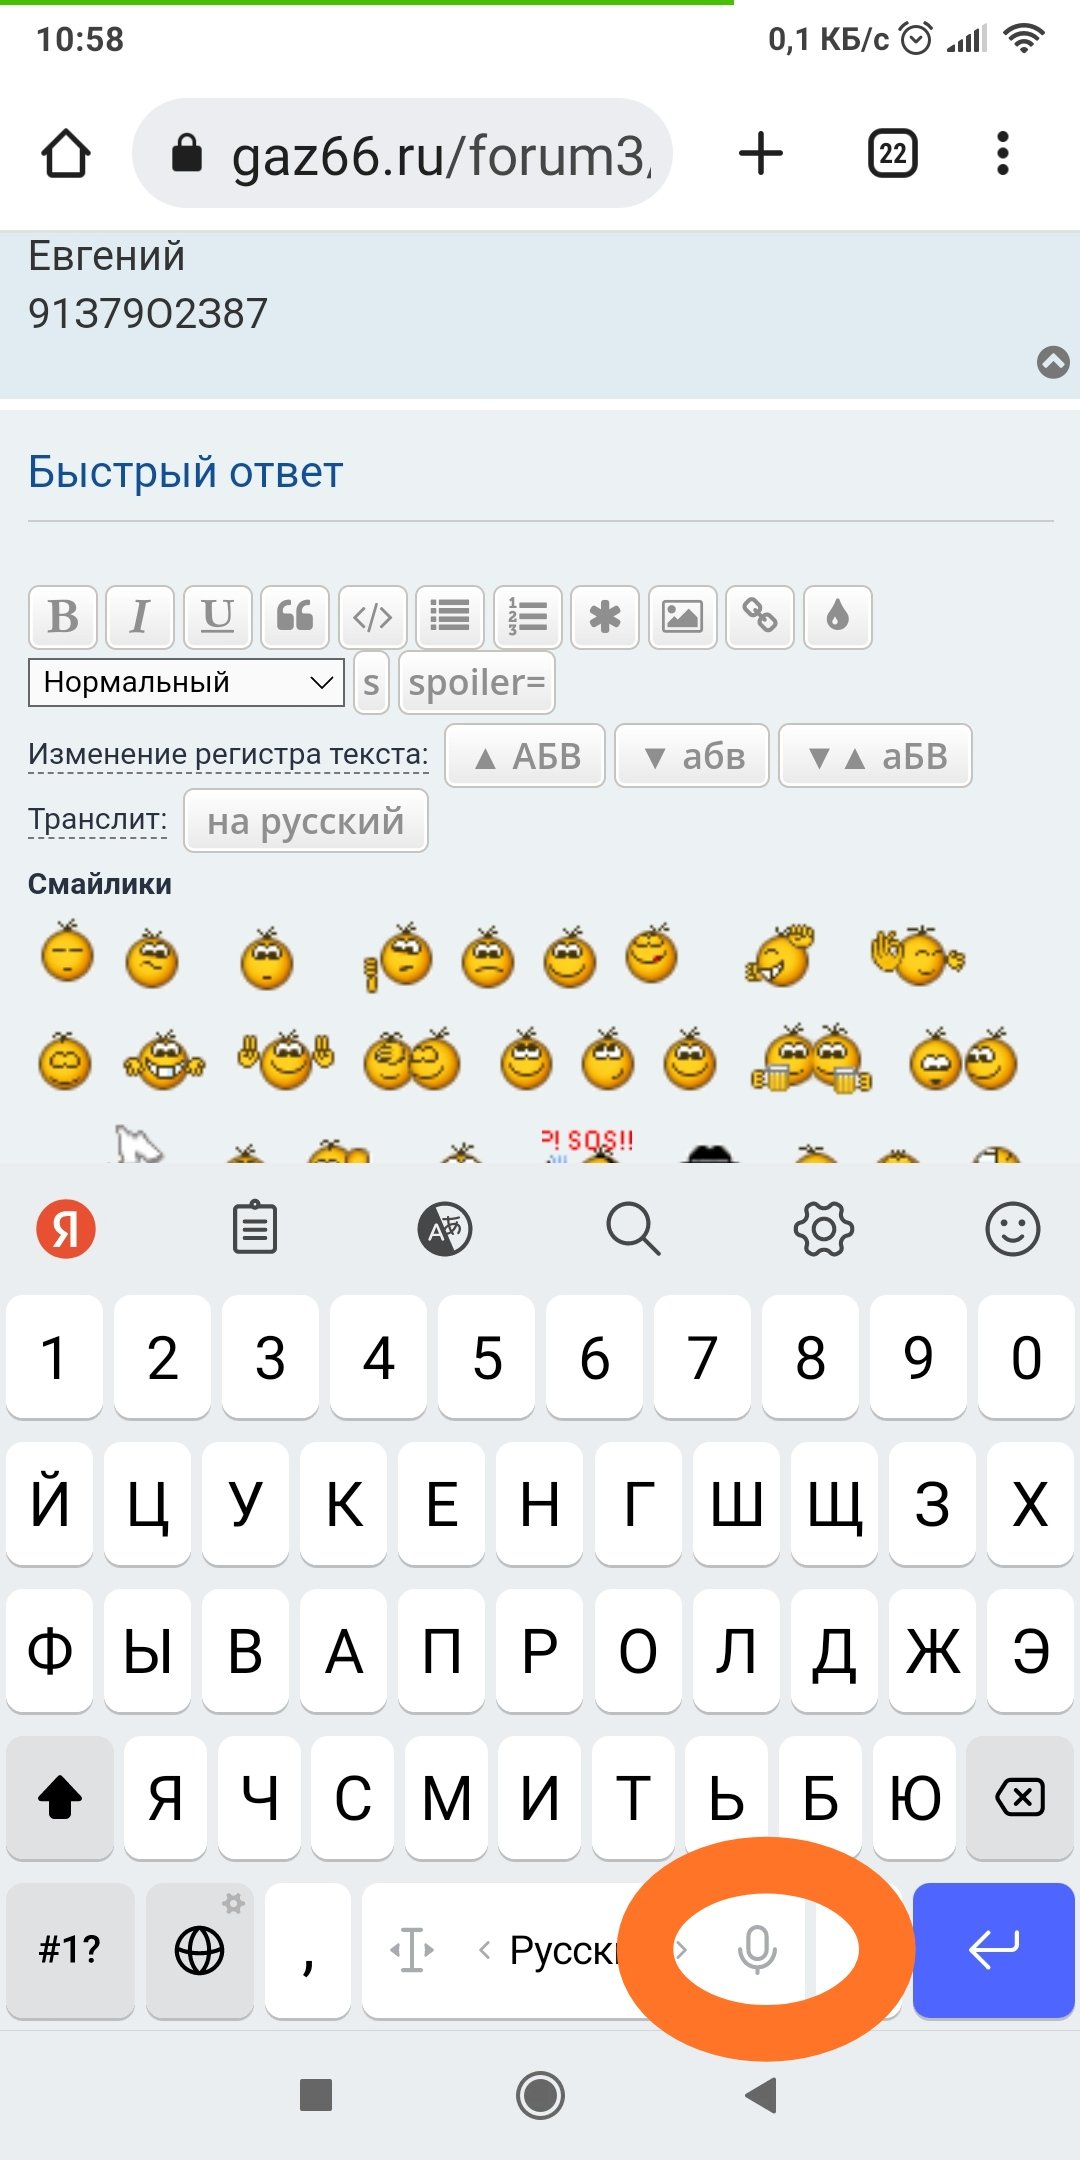Open font color picker drop icon
Viewport: 1080px width, 2160px height.
pyautogui.click(x=838, y=617)
